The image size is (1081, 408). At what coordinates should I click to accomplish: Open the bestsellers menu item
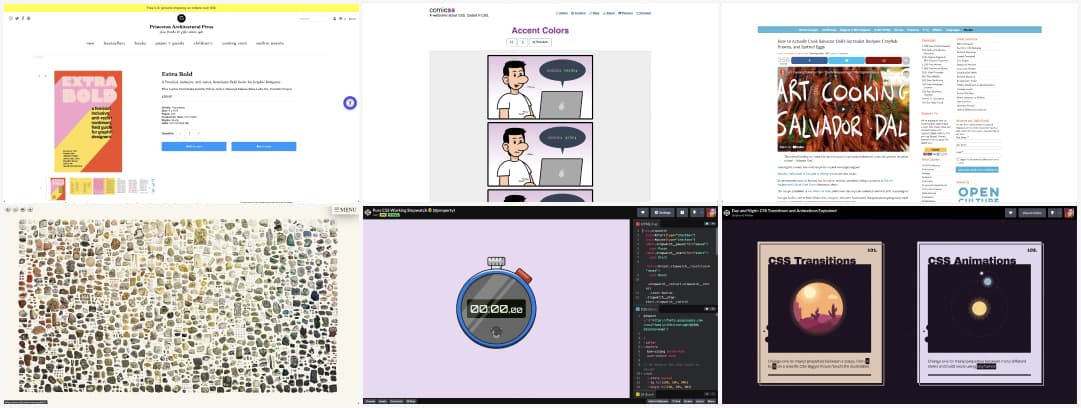tap(115, 43)
